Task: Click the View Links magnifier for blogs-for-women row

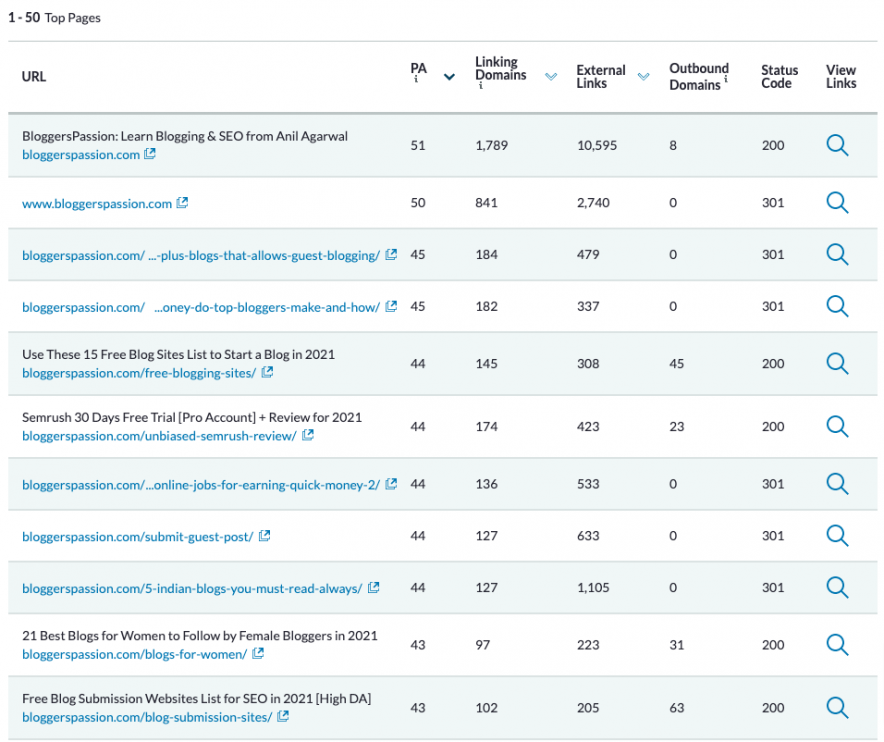Action: [837, 645]
